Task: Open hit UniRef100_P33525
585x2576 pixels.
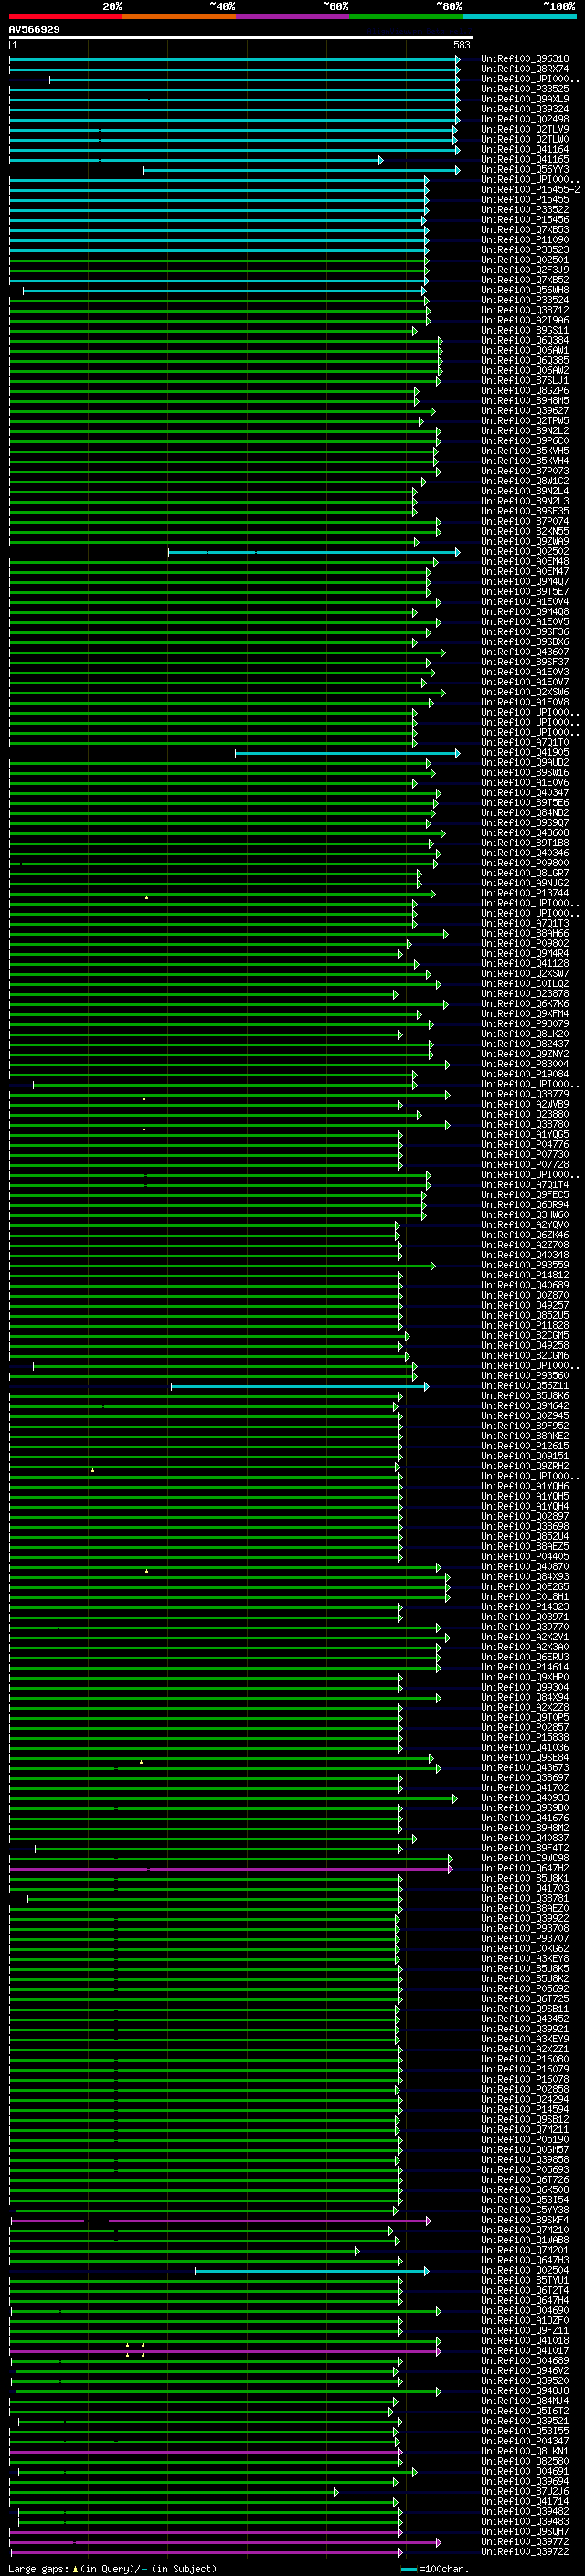Action: [x=525, y=89]
